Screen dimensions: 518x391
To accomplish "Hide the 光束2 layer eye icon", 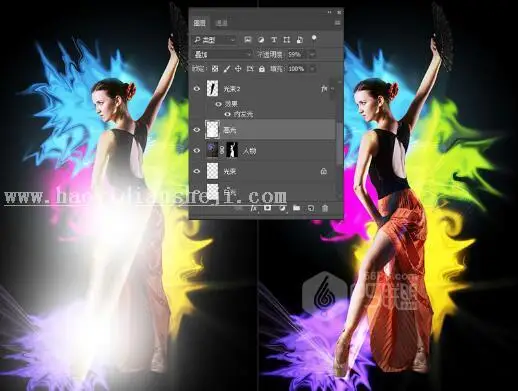I will point(197,89).
